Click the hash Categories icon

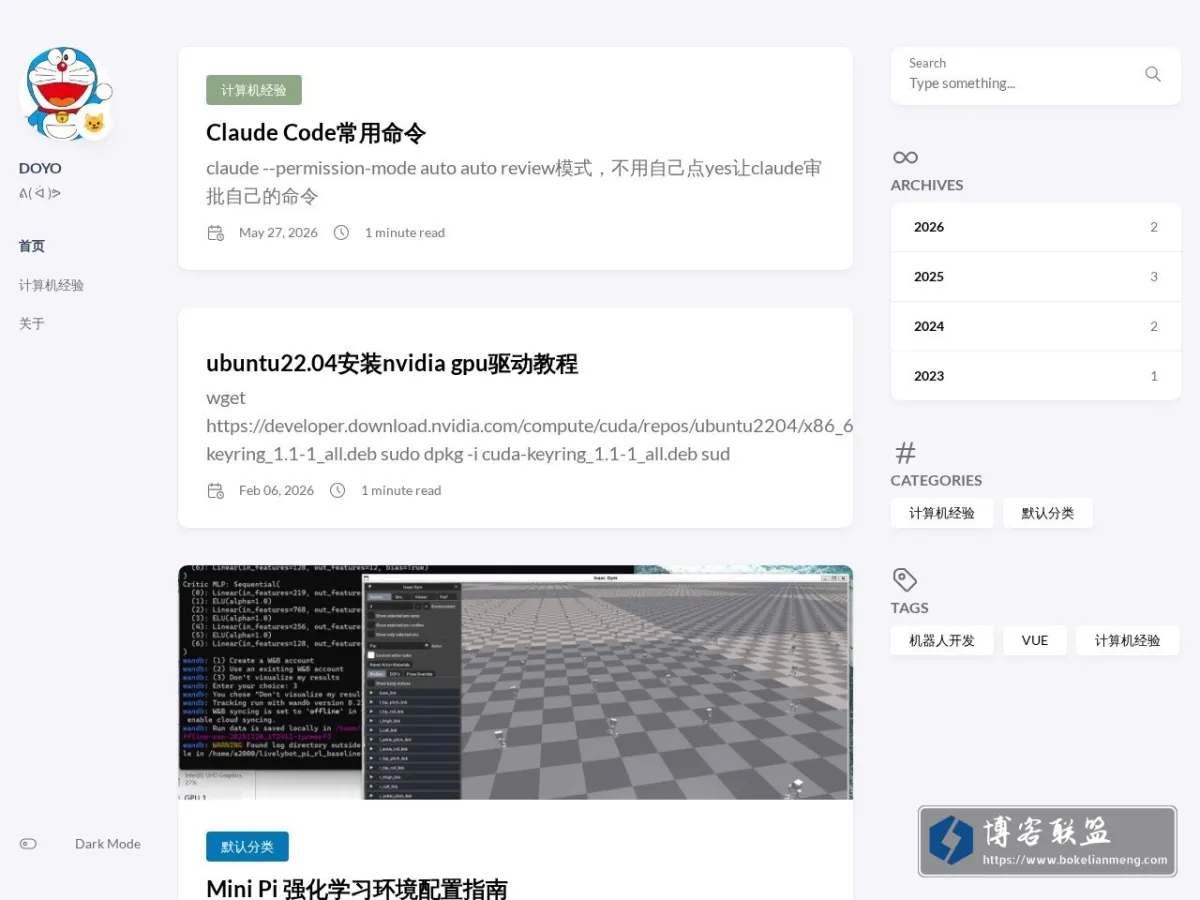[905, 453]
